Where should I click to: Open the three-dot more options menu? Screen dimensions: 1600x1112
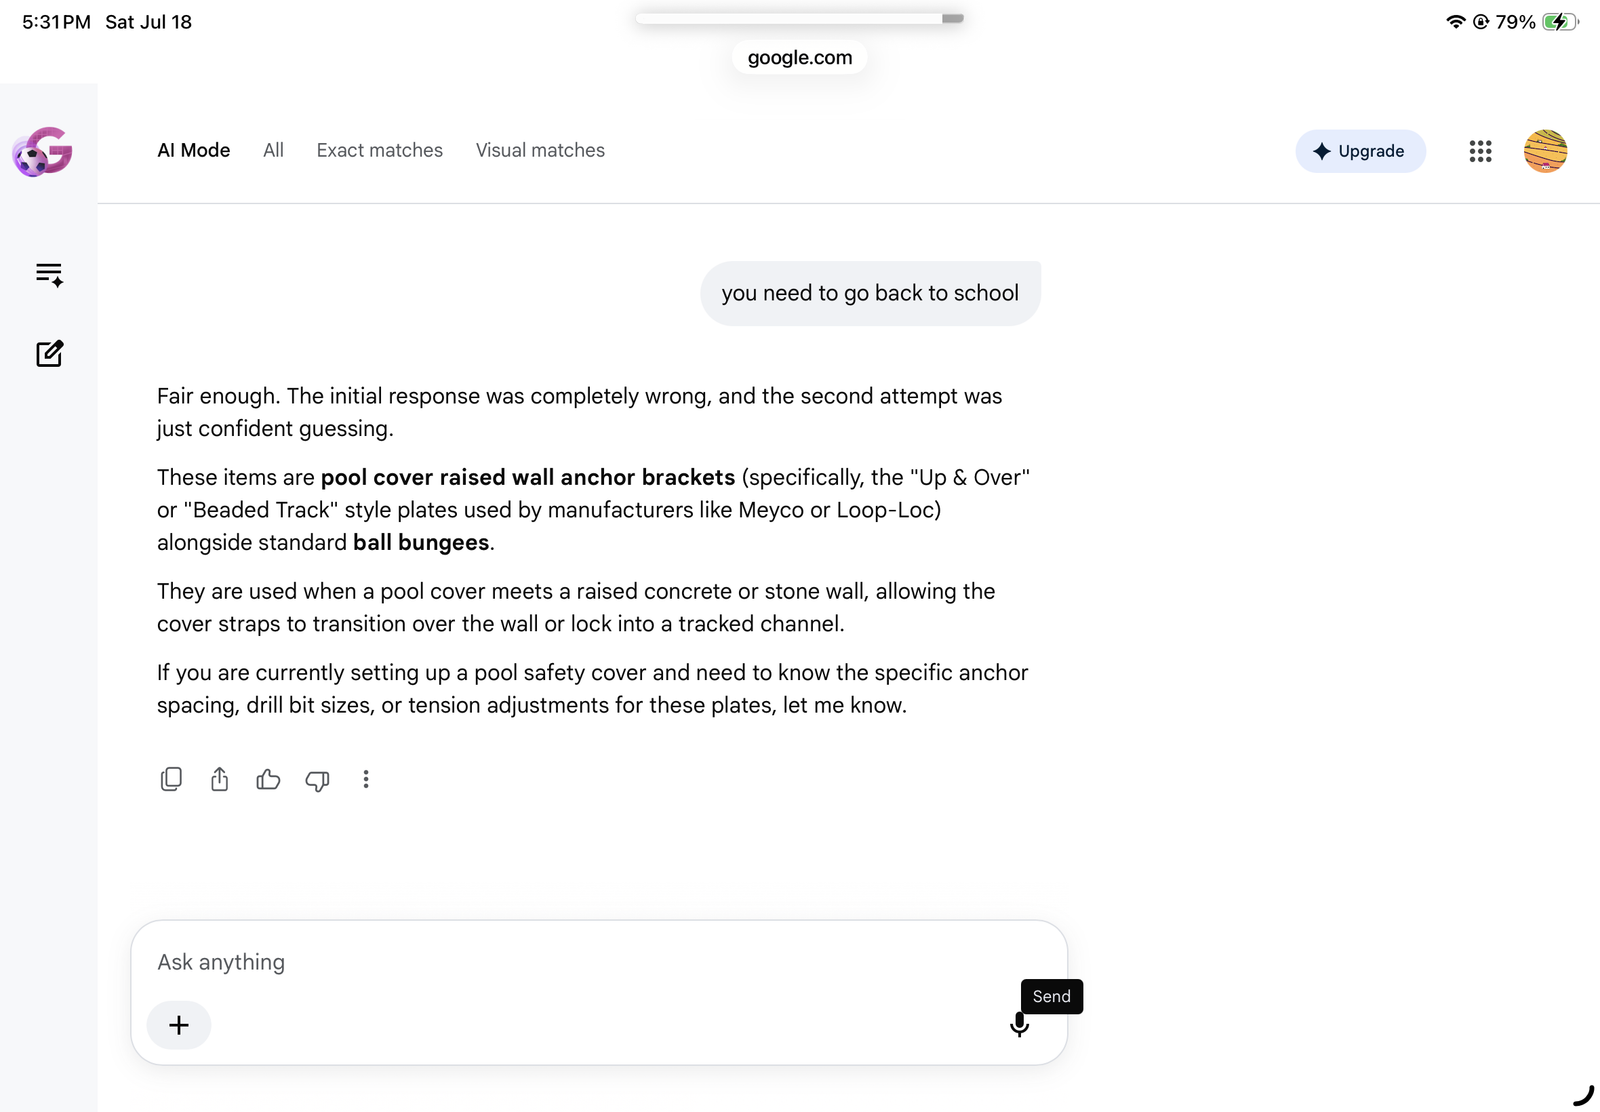coord(366,779)
